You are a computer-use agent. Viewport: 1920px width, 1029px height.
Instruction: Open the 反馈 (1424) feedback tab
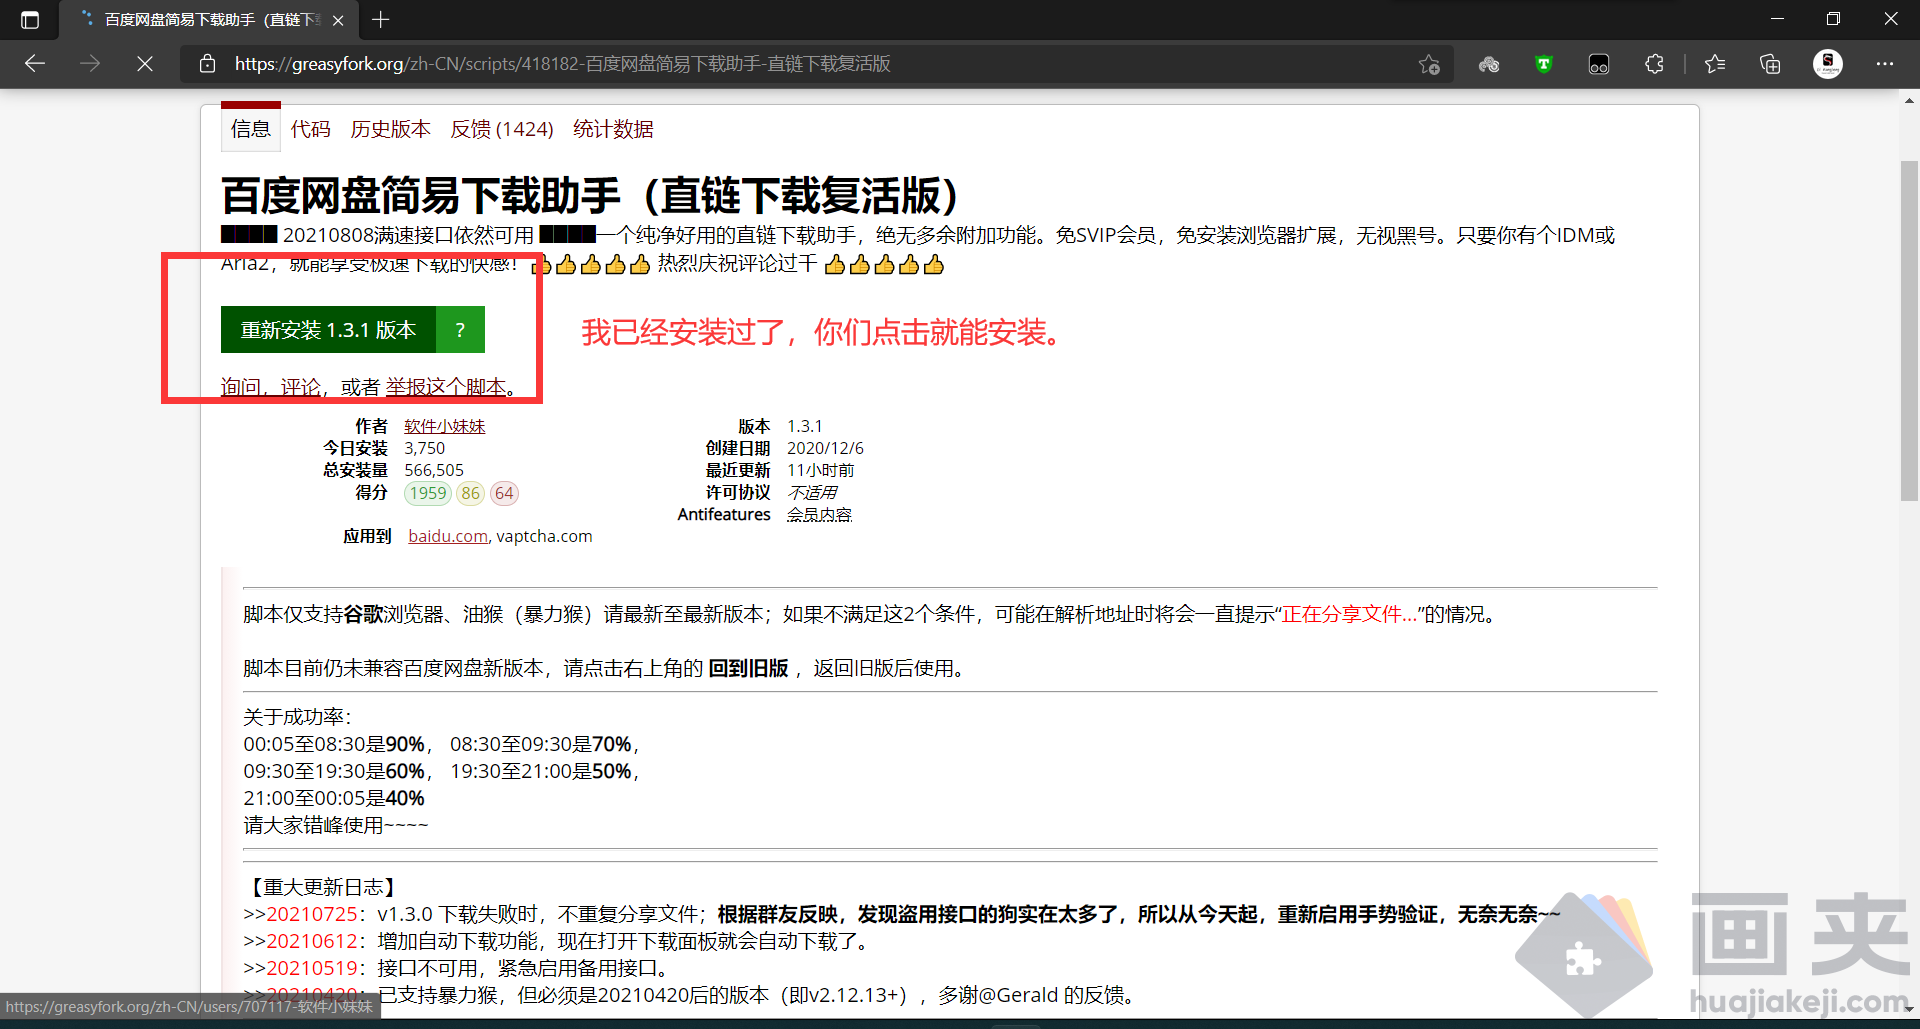tap(501, 128)
